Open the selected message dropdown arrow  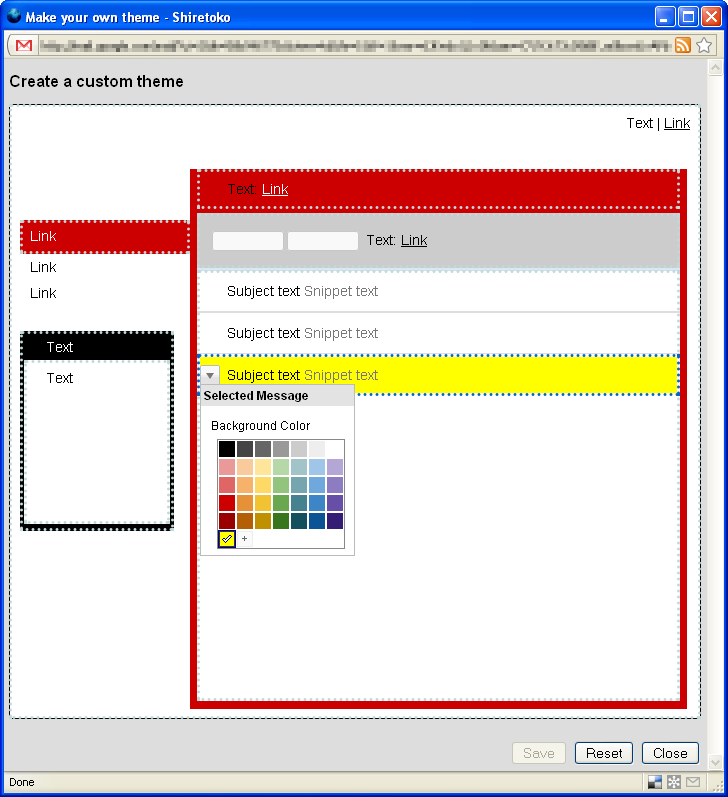coord(209,376)
